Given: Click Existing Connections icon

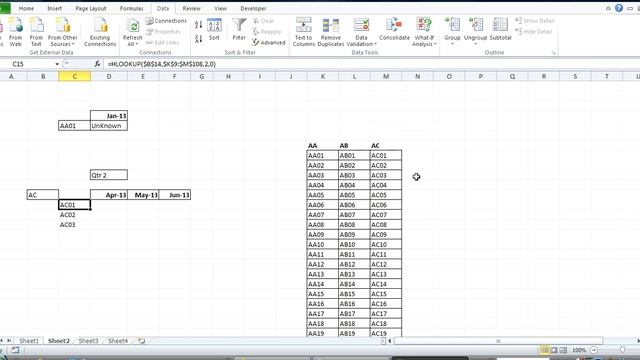Looking at the screenshot, I should tap(100, 32).
